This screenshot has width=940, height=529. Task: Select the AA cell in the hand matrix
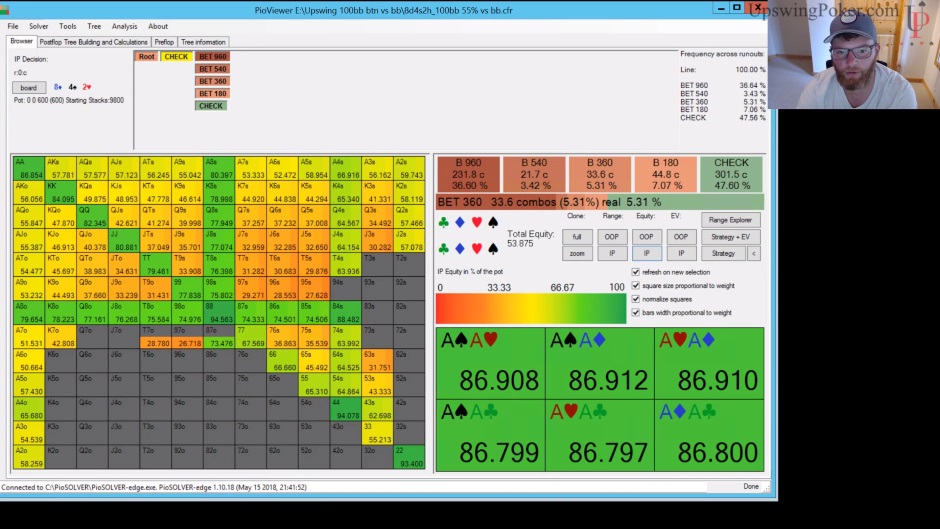(x=29, y=169)
